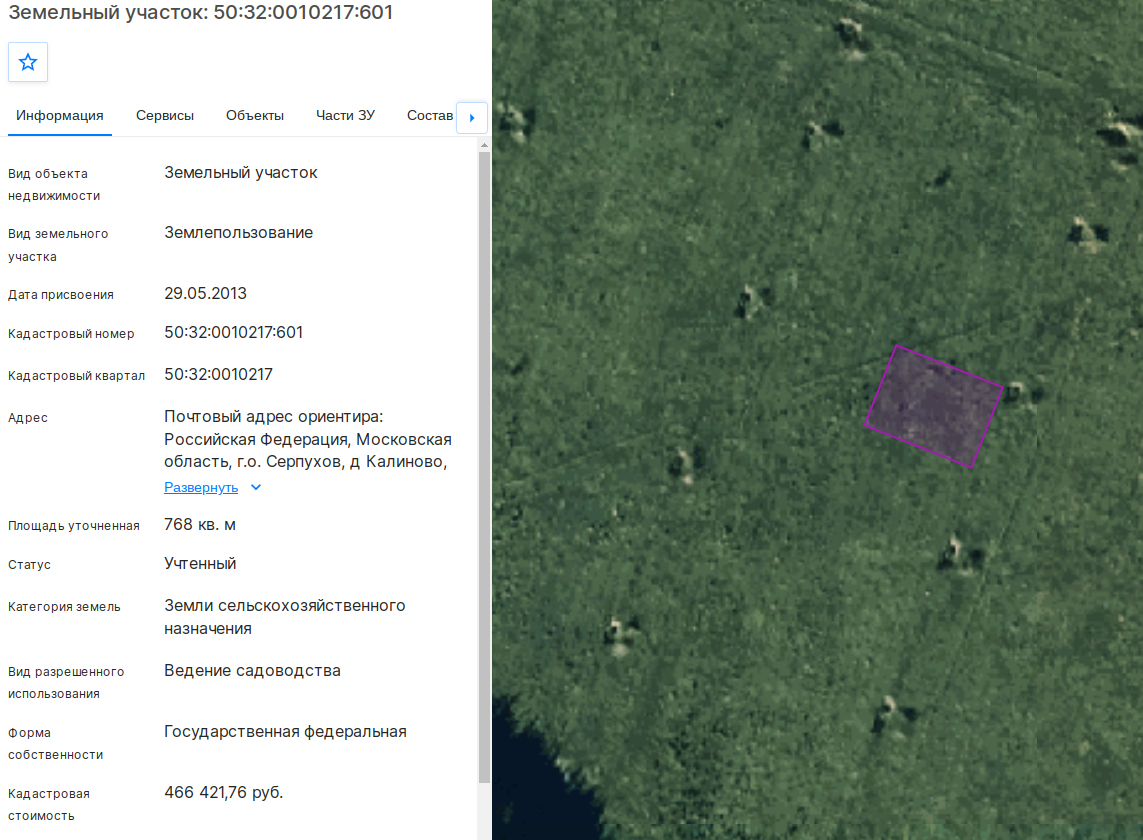Click the label Форма собственности
The image size is (1143, 840).
(x=55, y=744)
